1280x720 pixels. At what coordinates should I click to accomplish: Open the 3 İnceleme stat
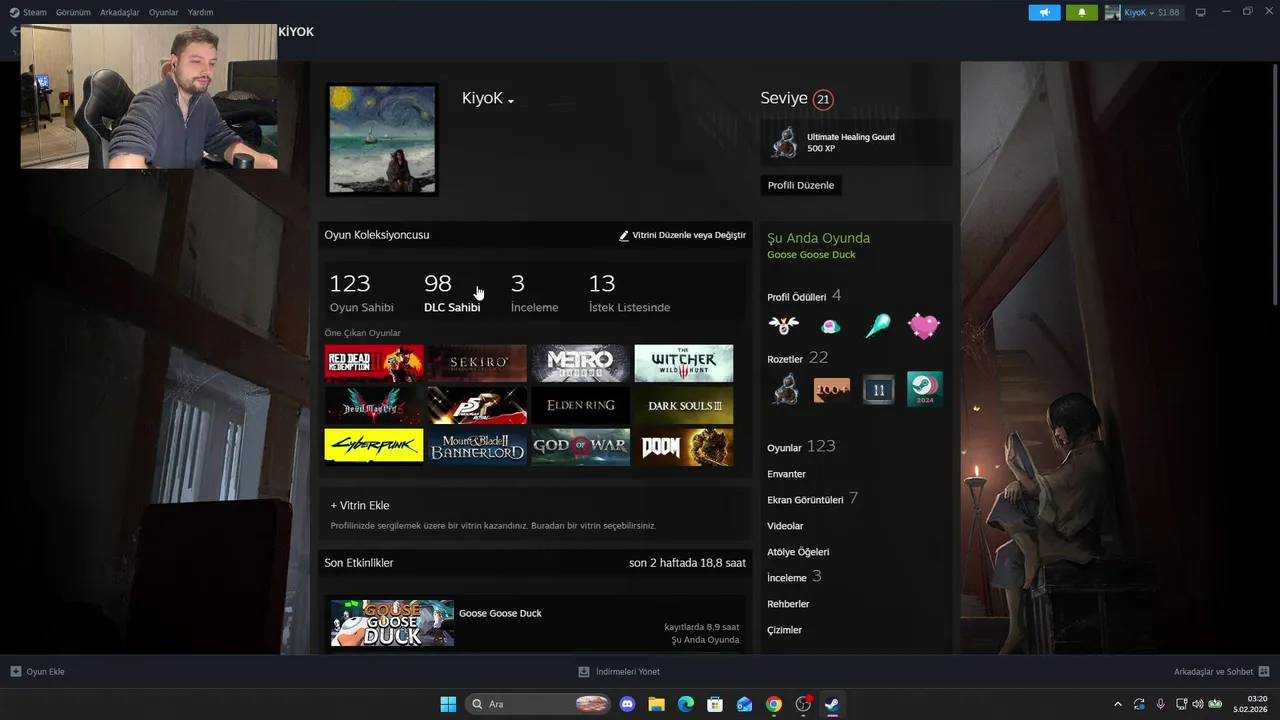[535, 293]
